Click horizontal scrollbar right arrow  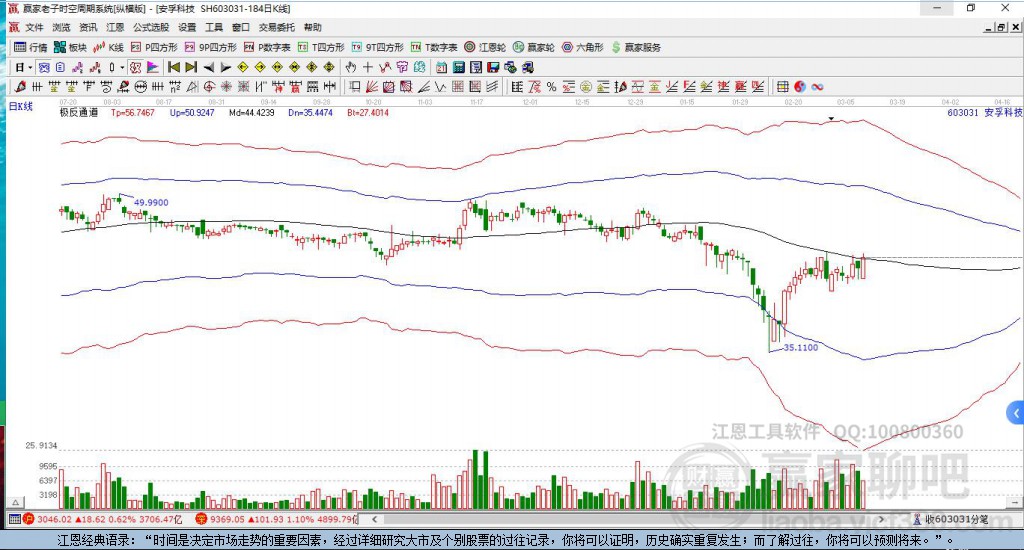tap(881, 519)
